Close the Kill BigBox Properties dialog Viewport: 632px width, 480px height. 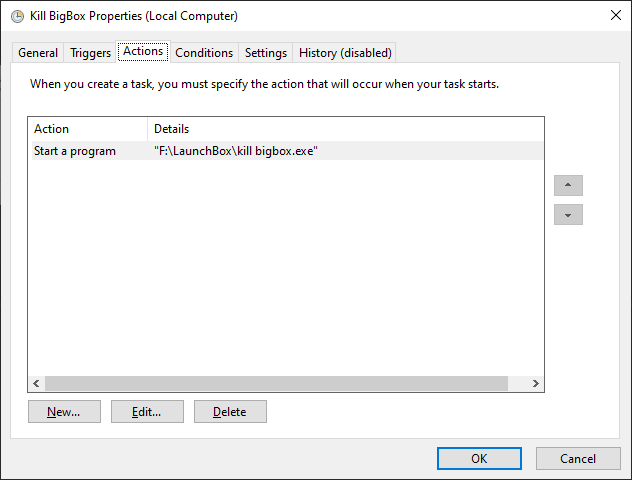tap(616, 15)
